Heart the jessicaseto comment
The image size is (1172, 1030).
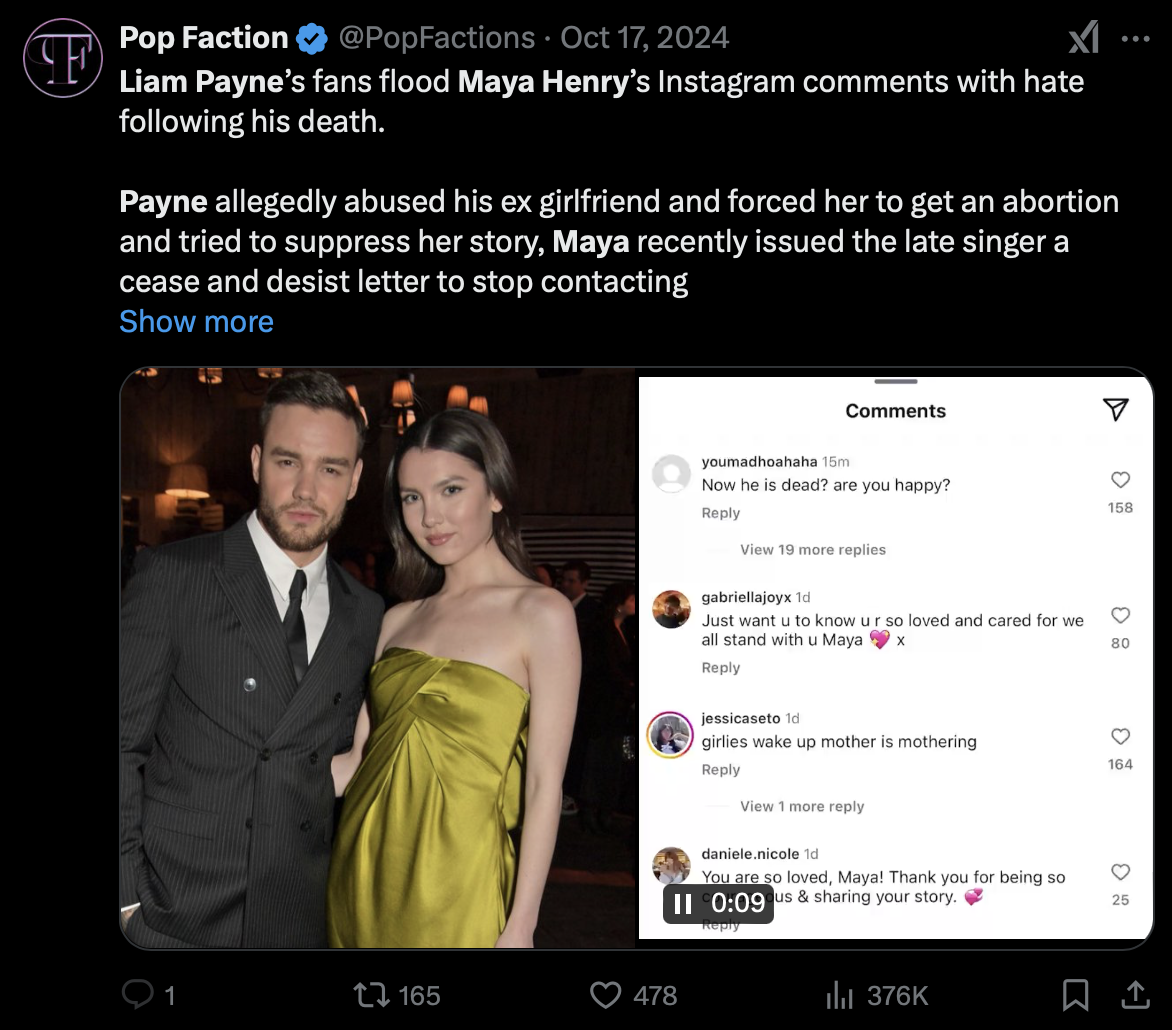(1120, 737)
